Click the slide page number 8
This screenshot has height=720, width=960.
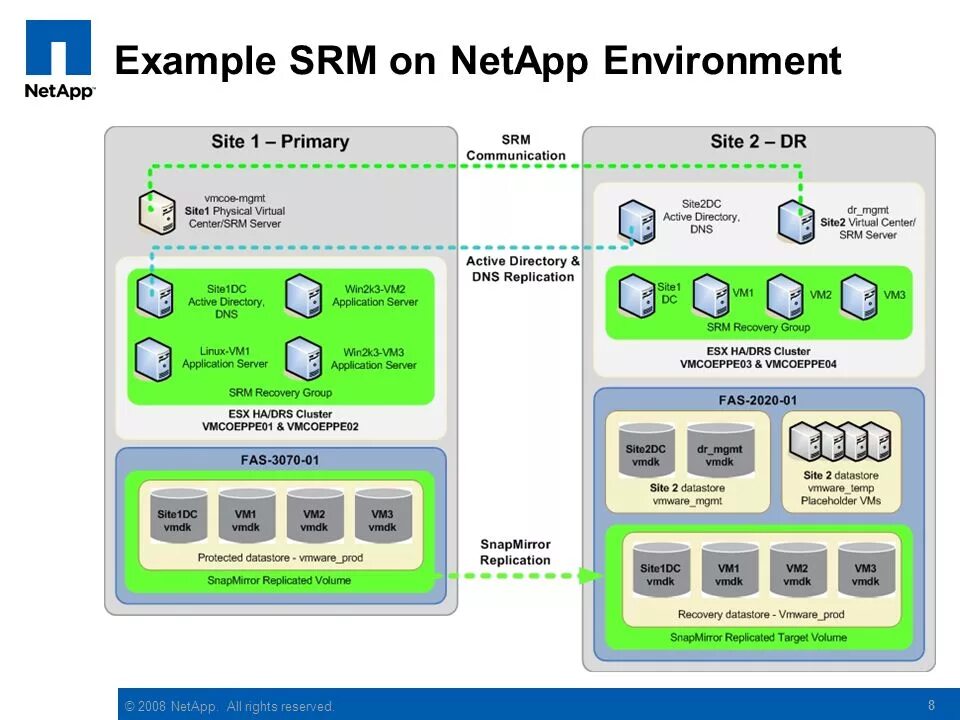click(x=932, y=705)
